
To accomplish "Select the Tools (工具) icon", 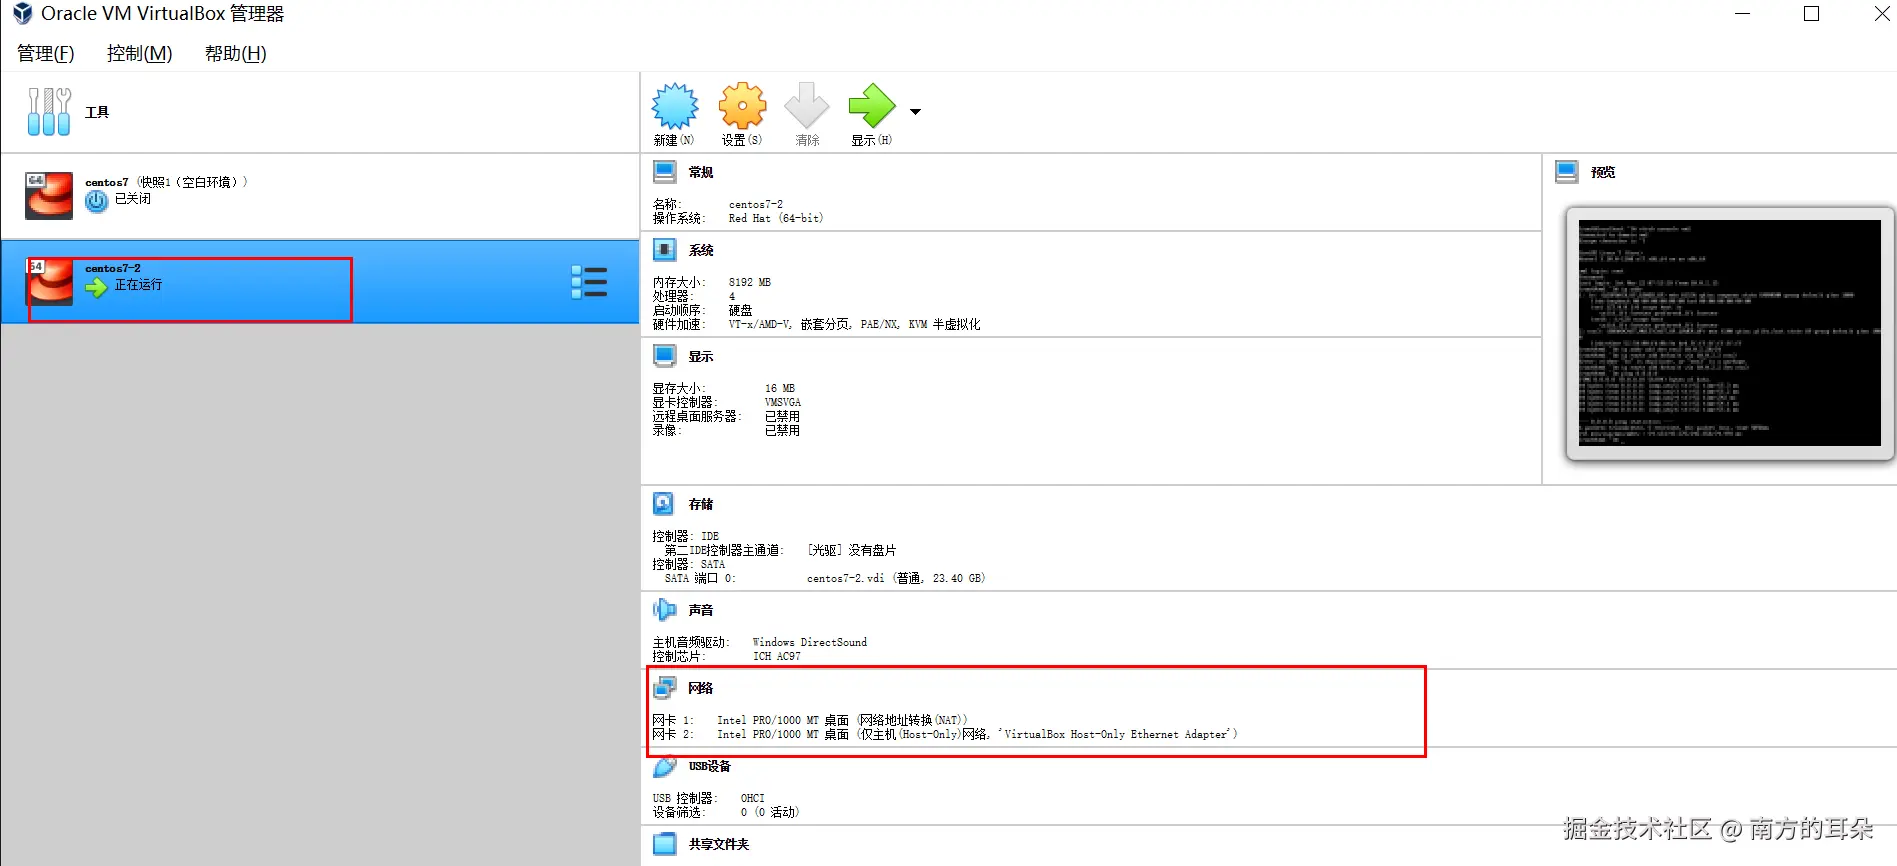I will [49, 111].
